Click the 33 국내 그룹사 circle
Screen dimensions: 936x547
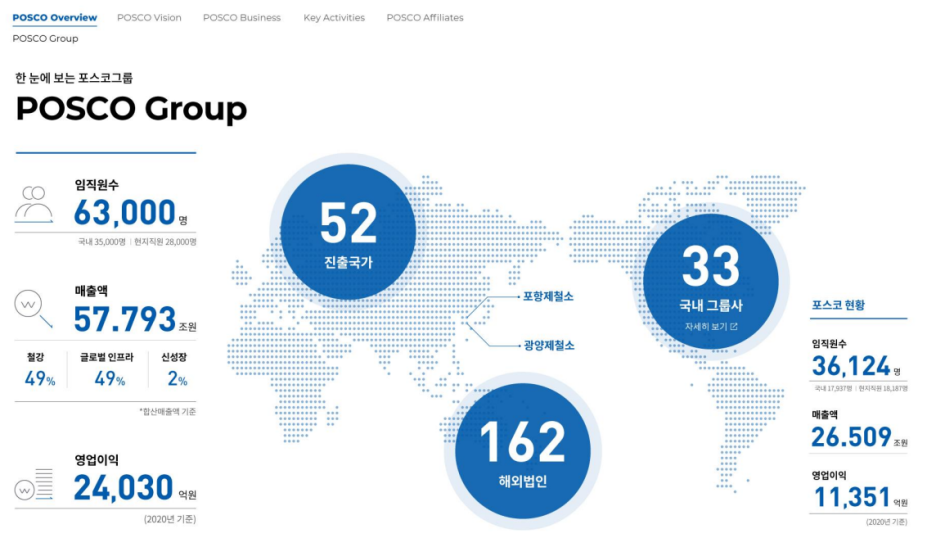[710, 281]
